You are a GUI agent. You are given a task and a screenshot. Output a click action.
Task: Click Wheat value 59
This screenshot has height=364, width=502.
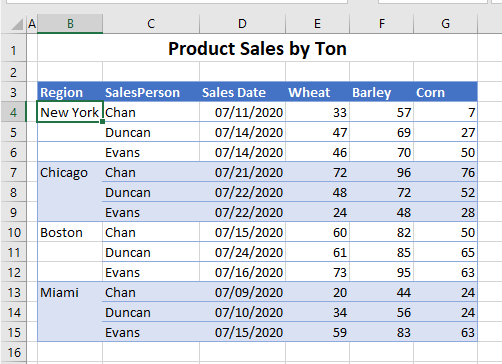point(317,332)
